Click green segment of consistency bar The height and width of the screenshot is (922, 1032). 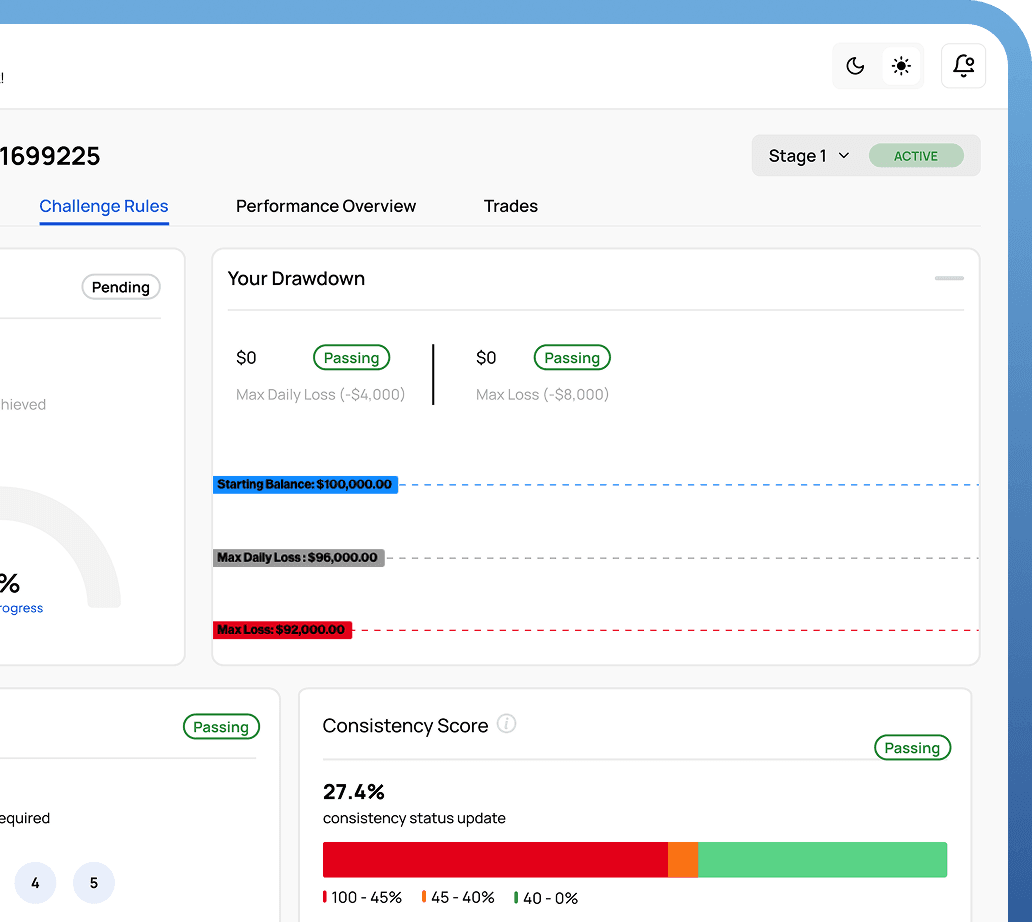[x=822, y=860]
